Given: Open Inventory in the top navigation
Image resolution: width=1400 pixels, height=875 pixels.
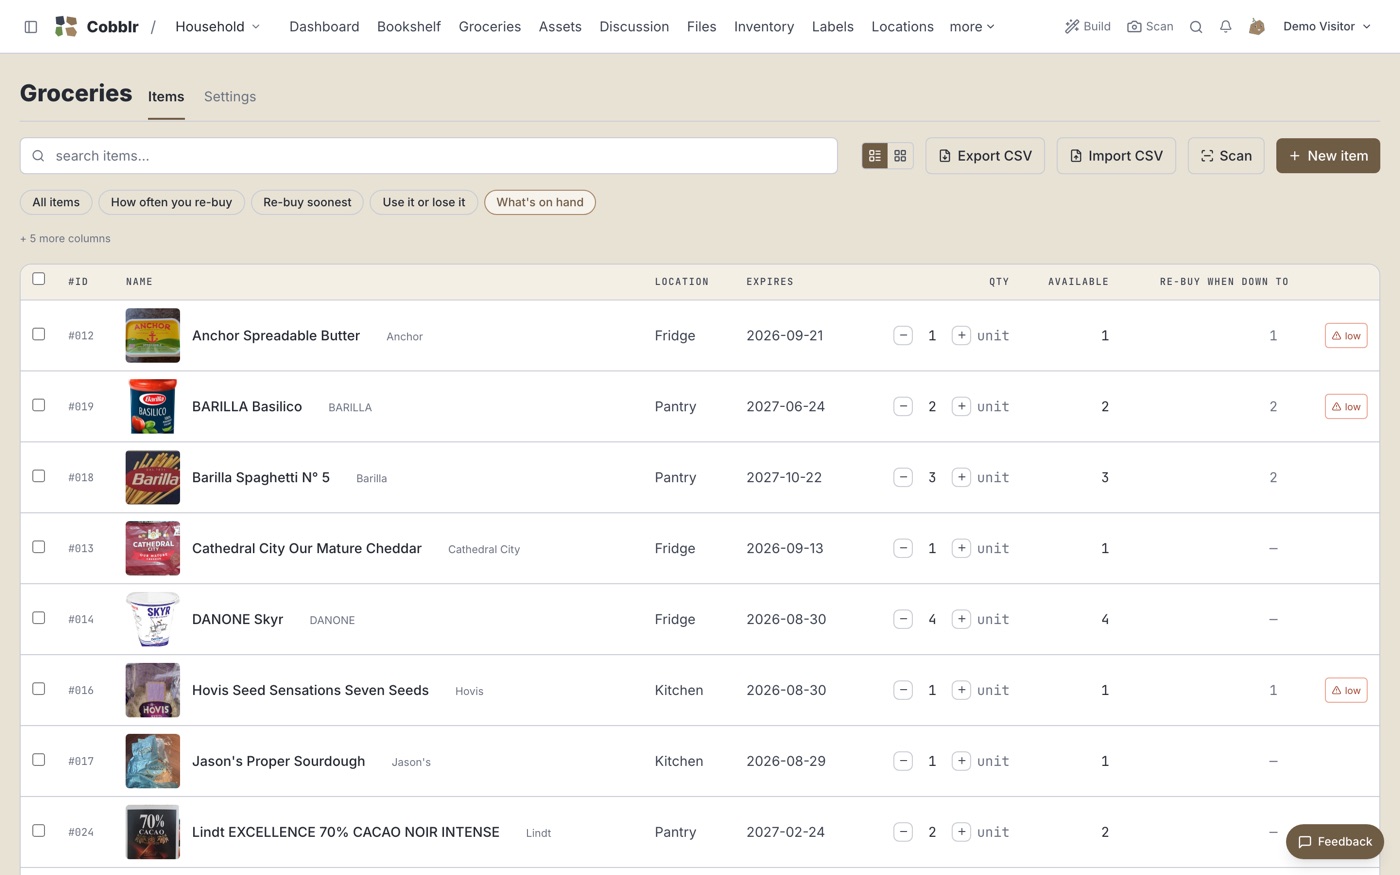Looking at the screenshot, I should click(764, 27).
